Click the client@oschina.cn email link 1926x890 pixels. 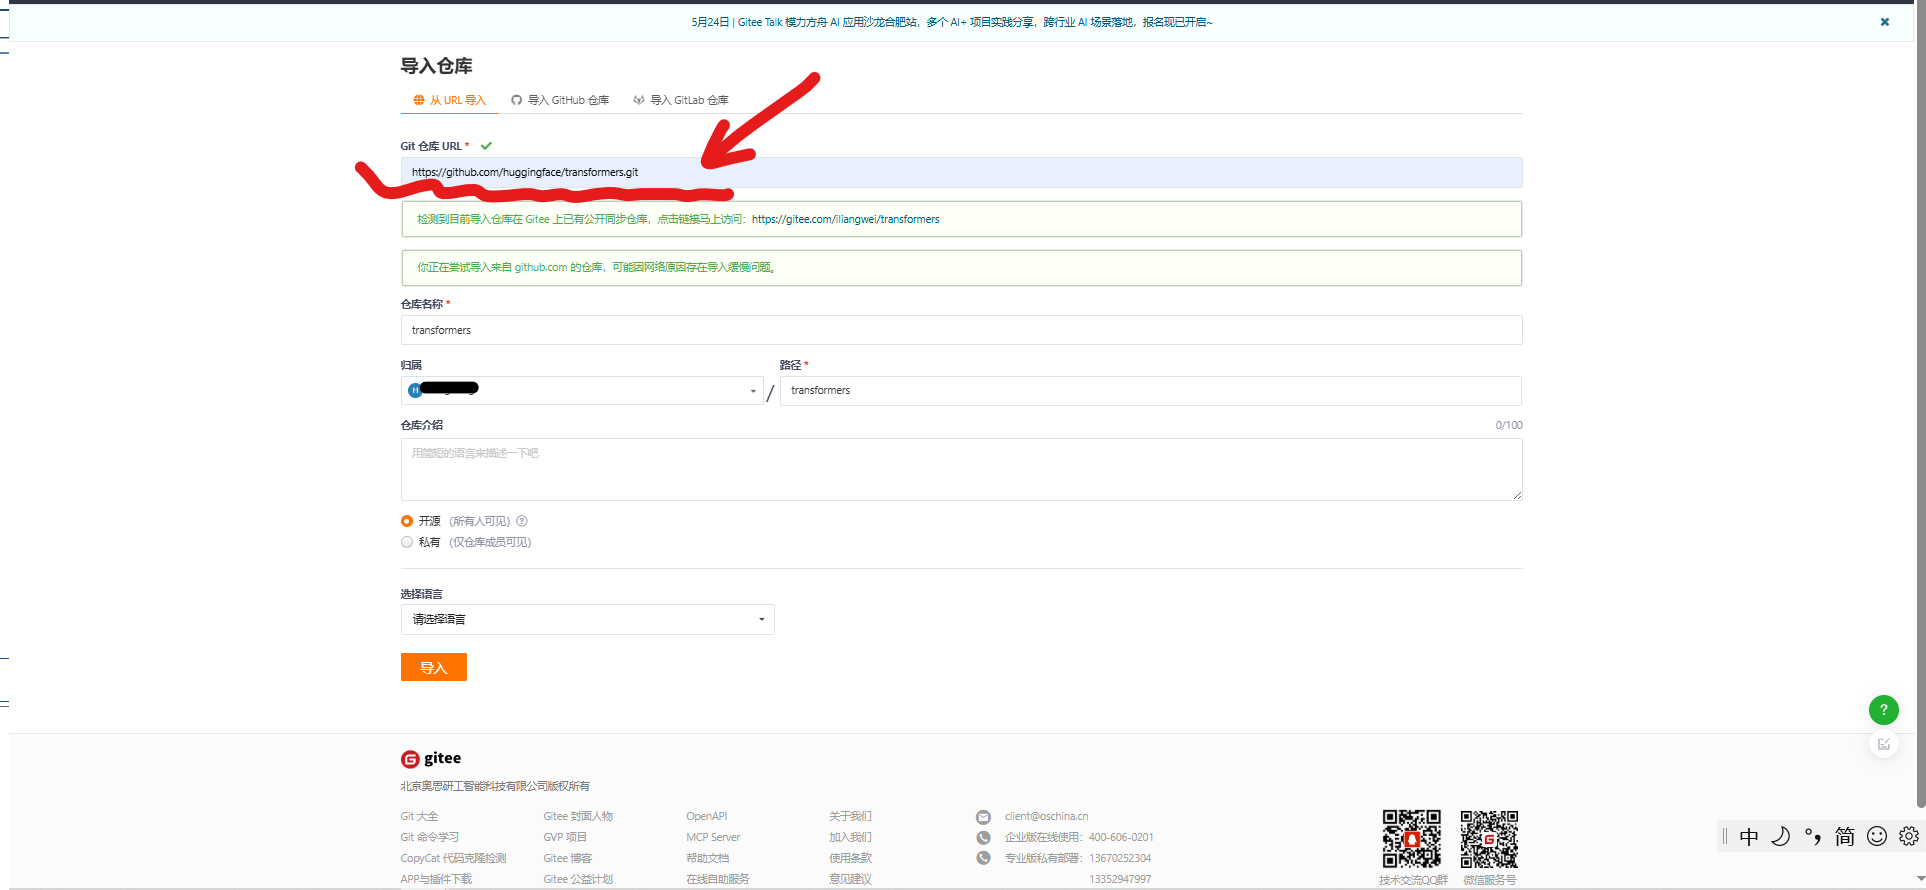tap(1046, 816)
